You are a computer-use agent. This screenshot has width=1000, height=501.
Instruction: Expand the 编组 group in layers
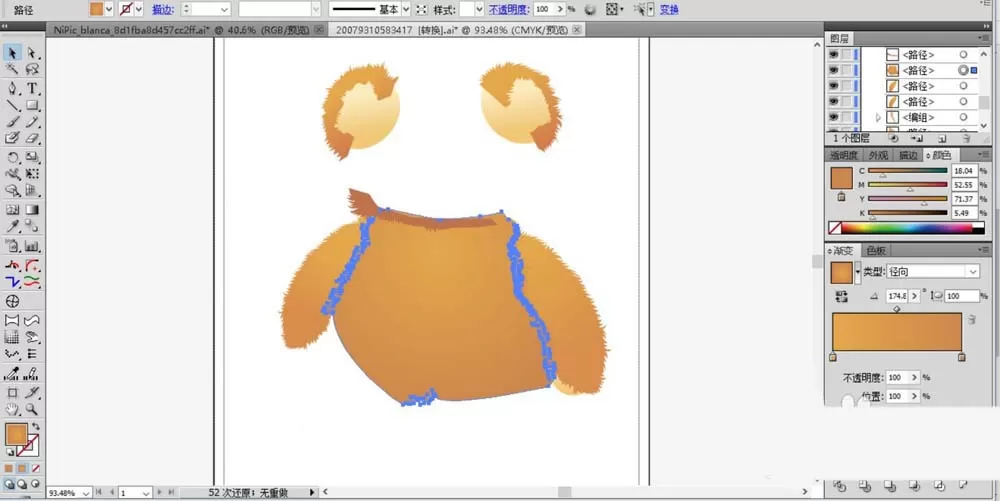[878, 117]
